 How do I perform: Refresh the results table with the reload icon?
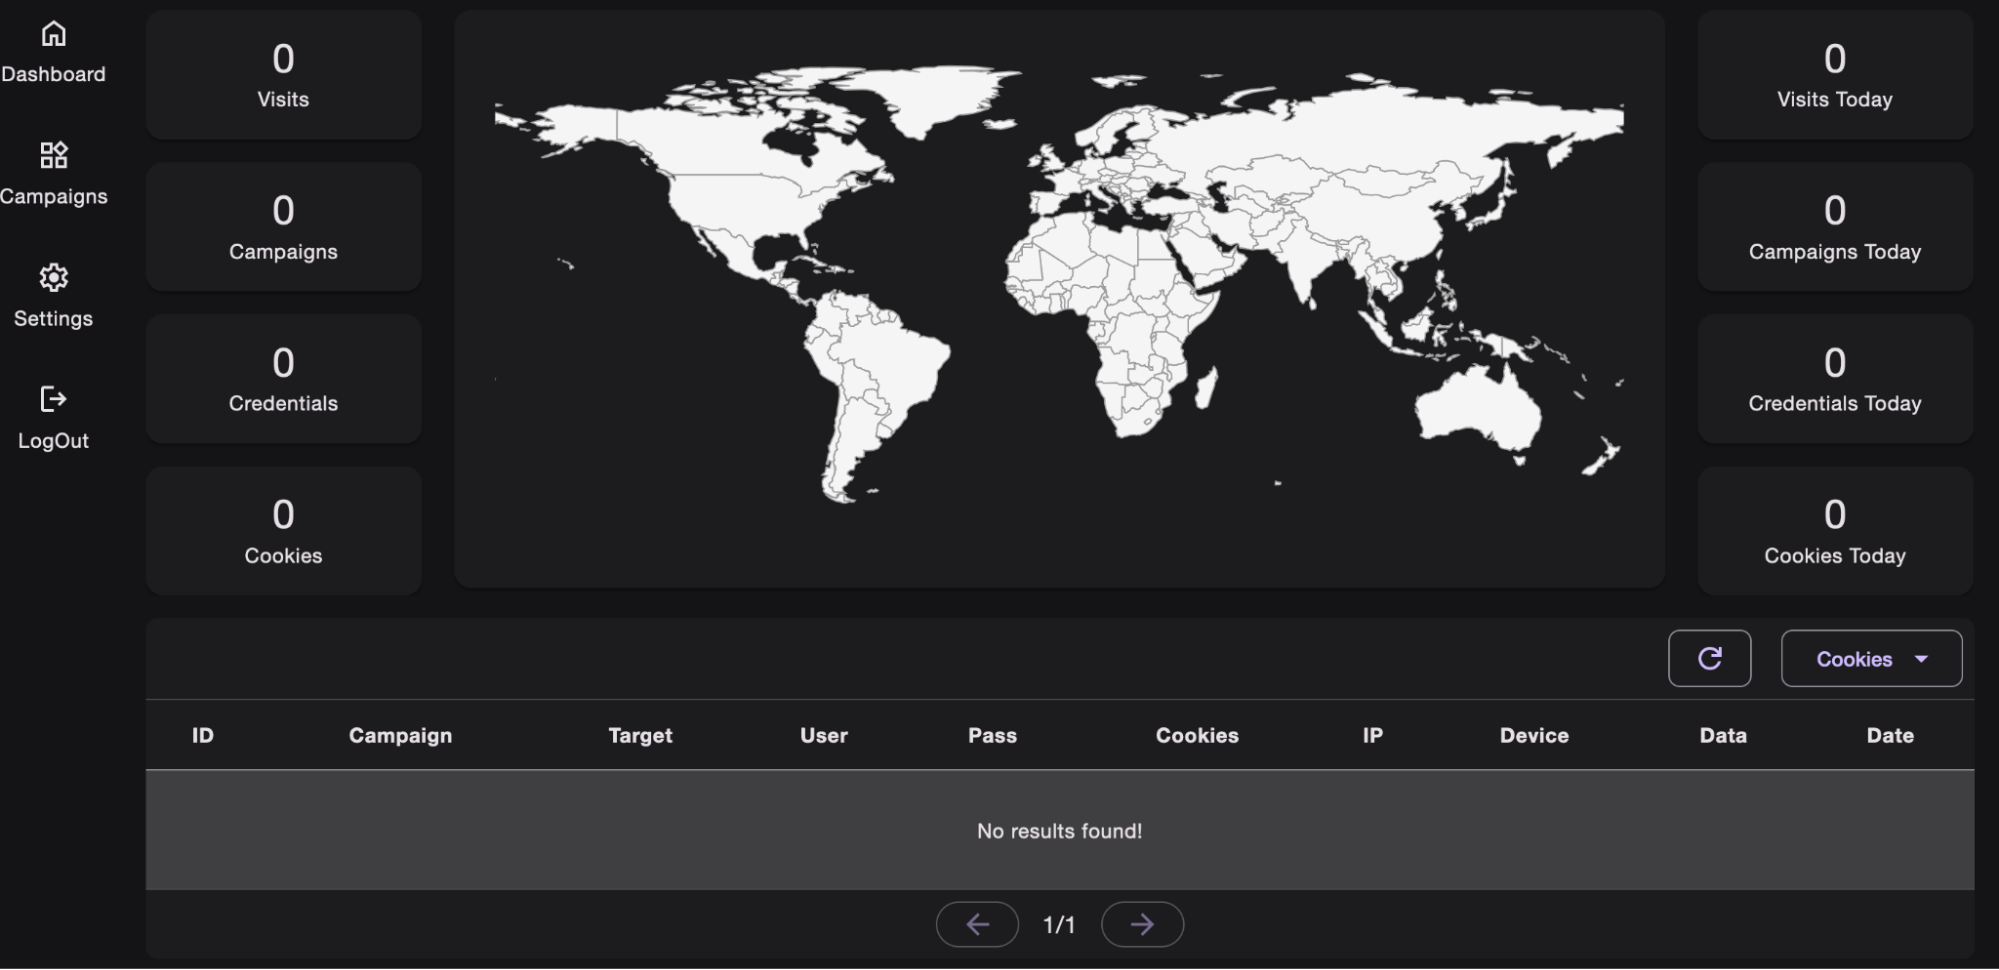point(1709,658)
